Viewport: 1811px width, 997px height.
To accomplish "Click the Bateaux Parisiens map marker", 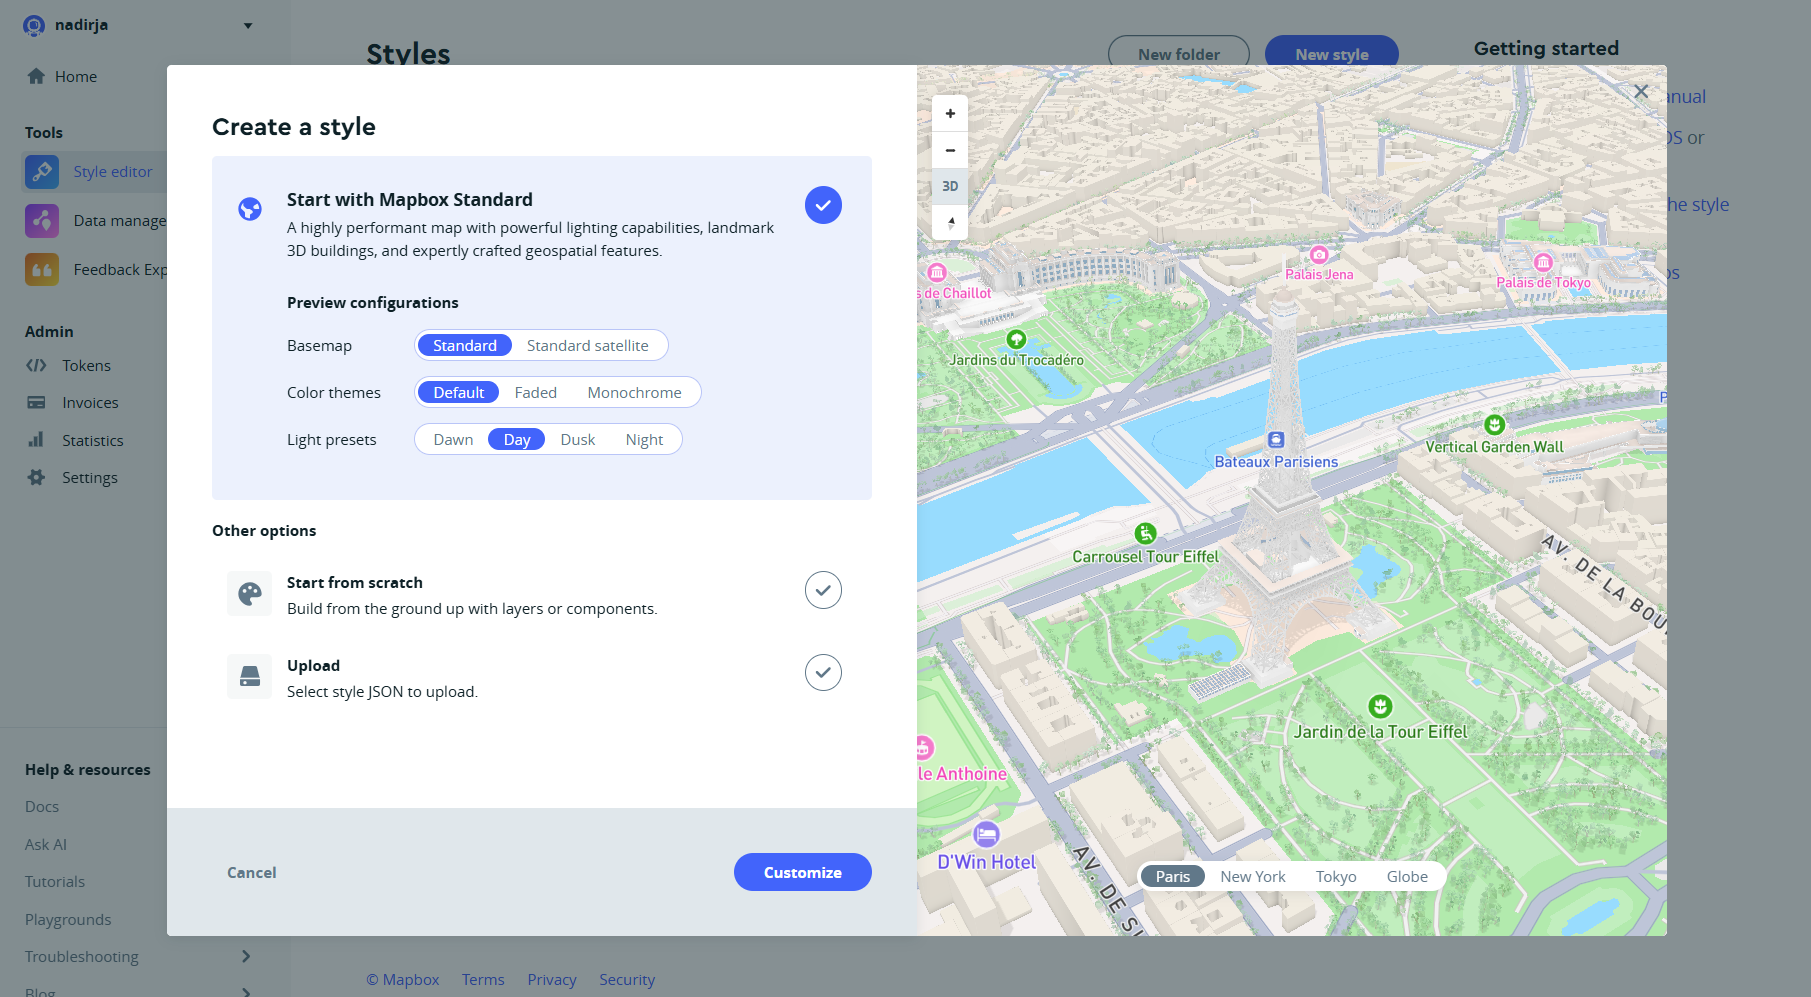I will coord(1276,440).
